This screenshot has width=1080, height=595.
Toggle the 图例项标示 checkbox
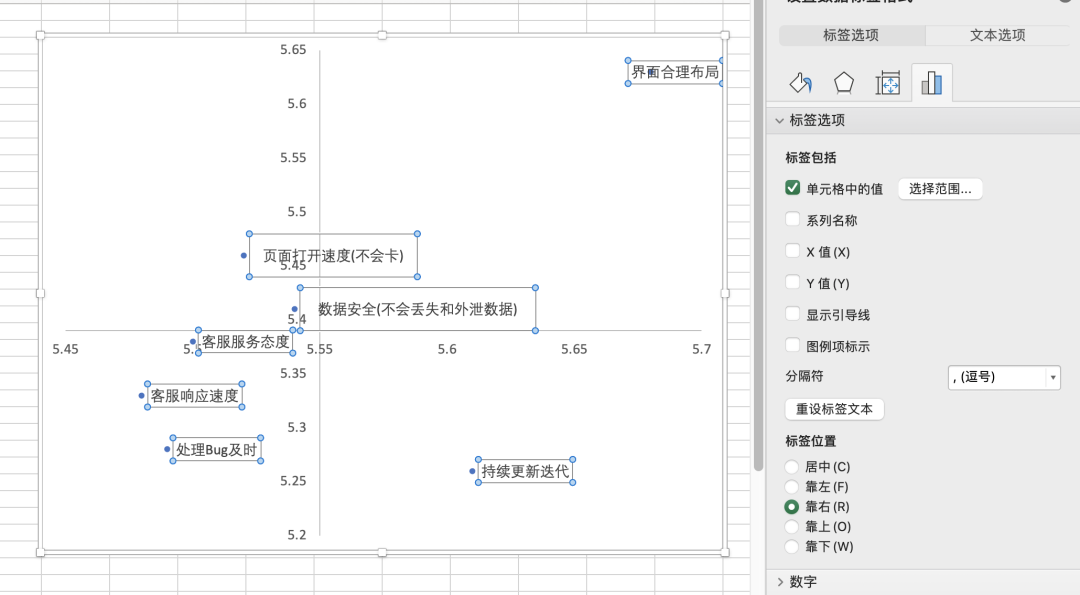[x=793, y=346]
